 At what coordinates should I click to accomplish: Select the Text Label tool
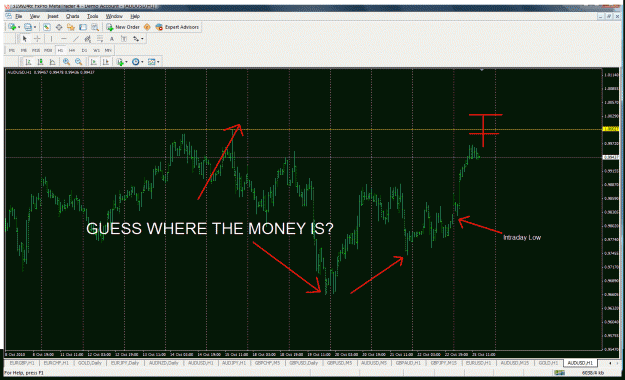[124, 39]
